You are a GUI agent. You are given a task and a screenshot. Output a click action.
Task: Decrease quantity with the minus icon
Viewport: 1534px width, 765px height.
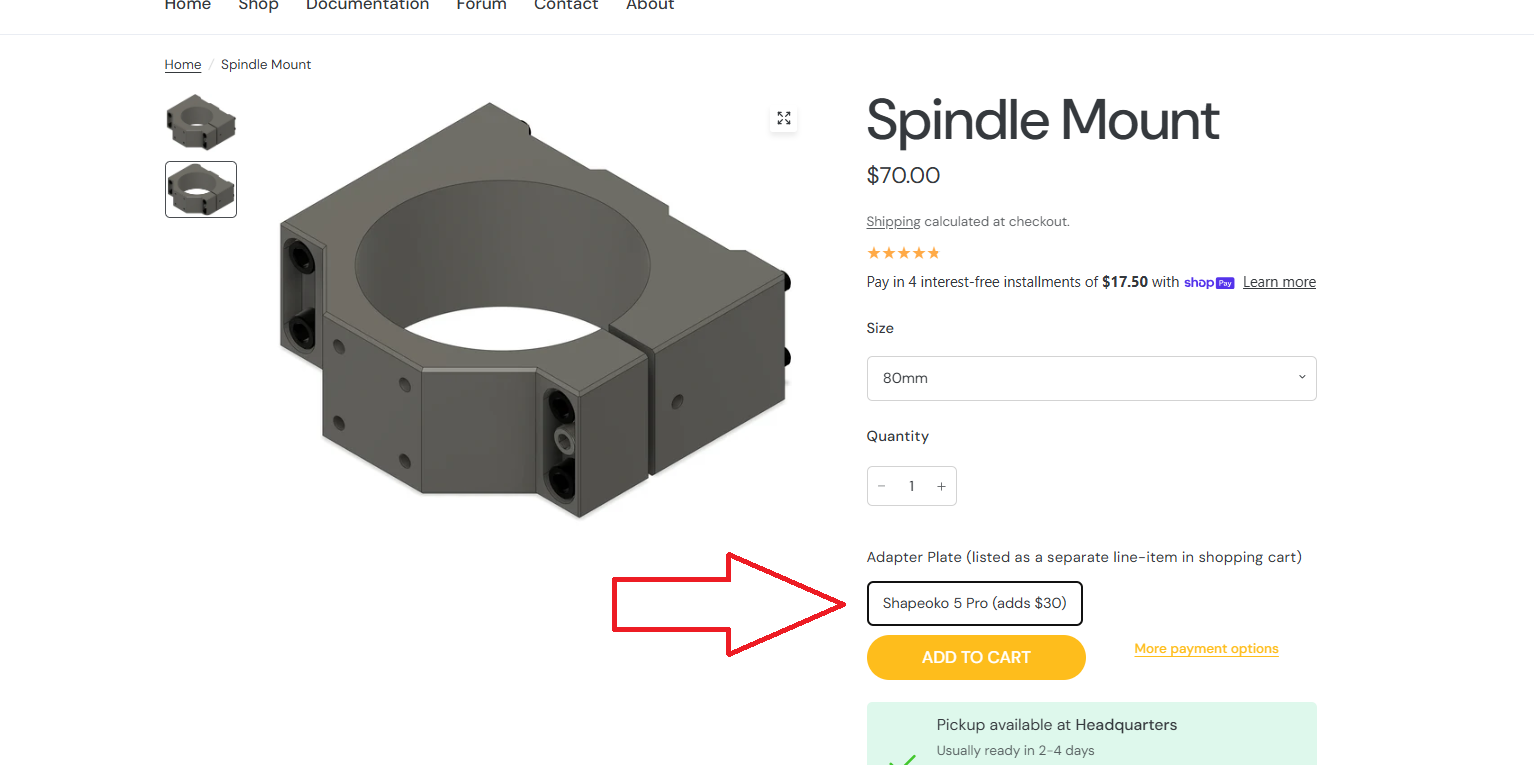pyautogui.click(x=882, y=487)
